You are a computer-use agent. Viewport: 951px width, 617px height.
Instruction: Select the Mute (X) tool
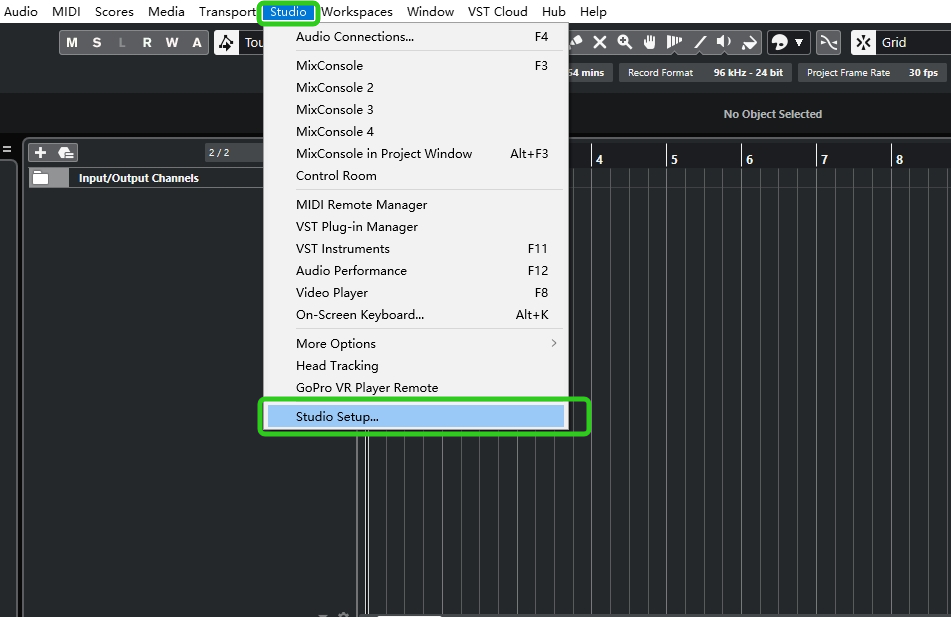(x=600, y=42)
